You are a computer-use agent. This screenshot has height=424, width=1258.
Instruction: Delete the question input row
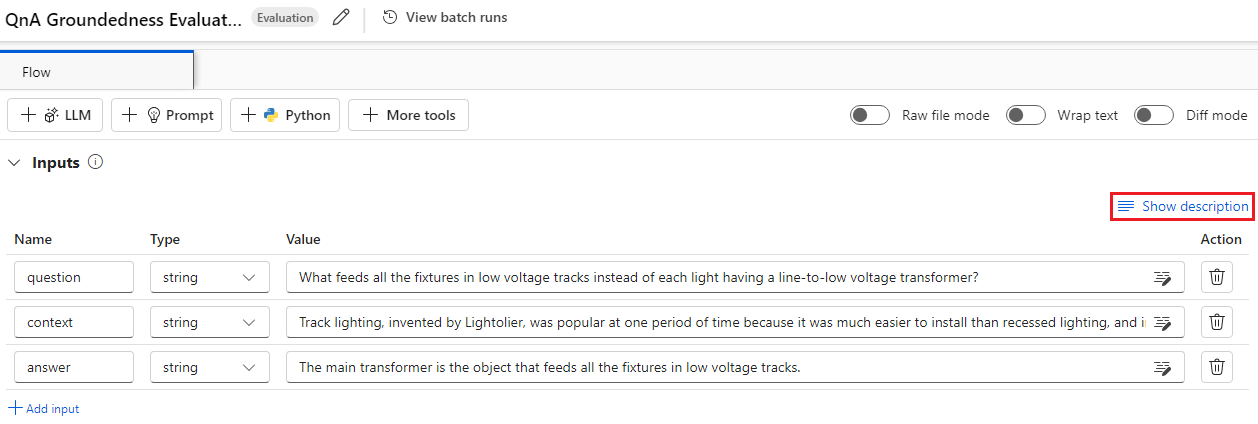(x=1216, y=277)
